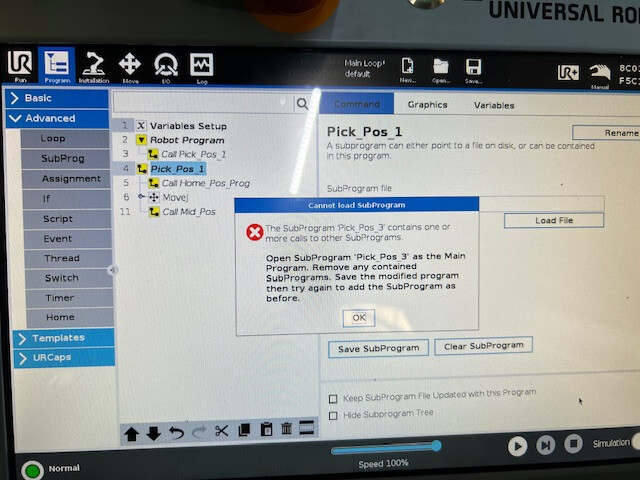The width and height of the screenshot is (641, 481).
Task: Add a Thread node
Action: [68, 258]
